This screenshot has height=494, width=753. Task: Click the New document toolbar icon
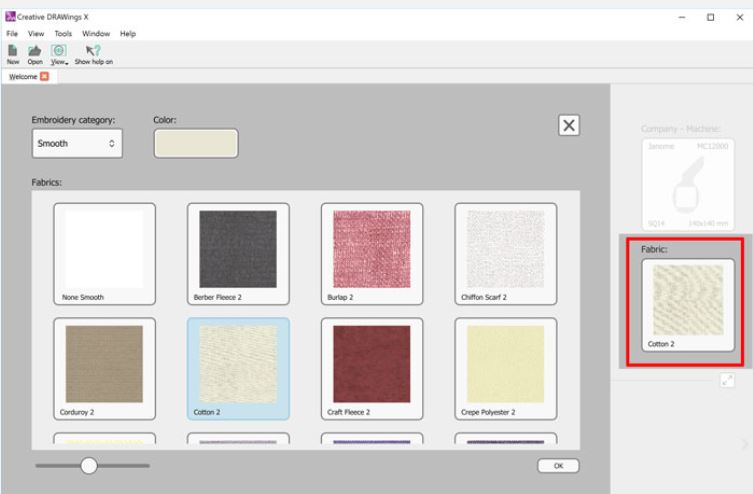tap(13, 53)
